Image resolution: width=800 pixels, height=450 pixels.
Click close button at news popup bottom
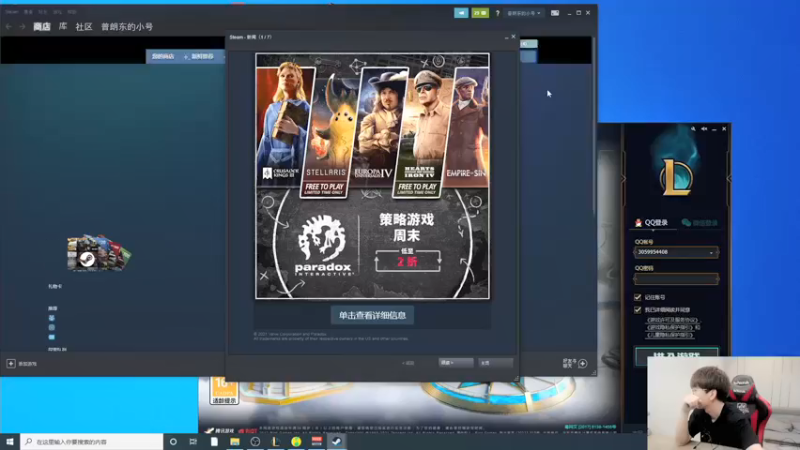[495, 363]
